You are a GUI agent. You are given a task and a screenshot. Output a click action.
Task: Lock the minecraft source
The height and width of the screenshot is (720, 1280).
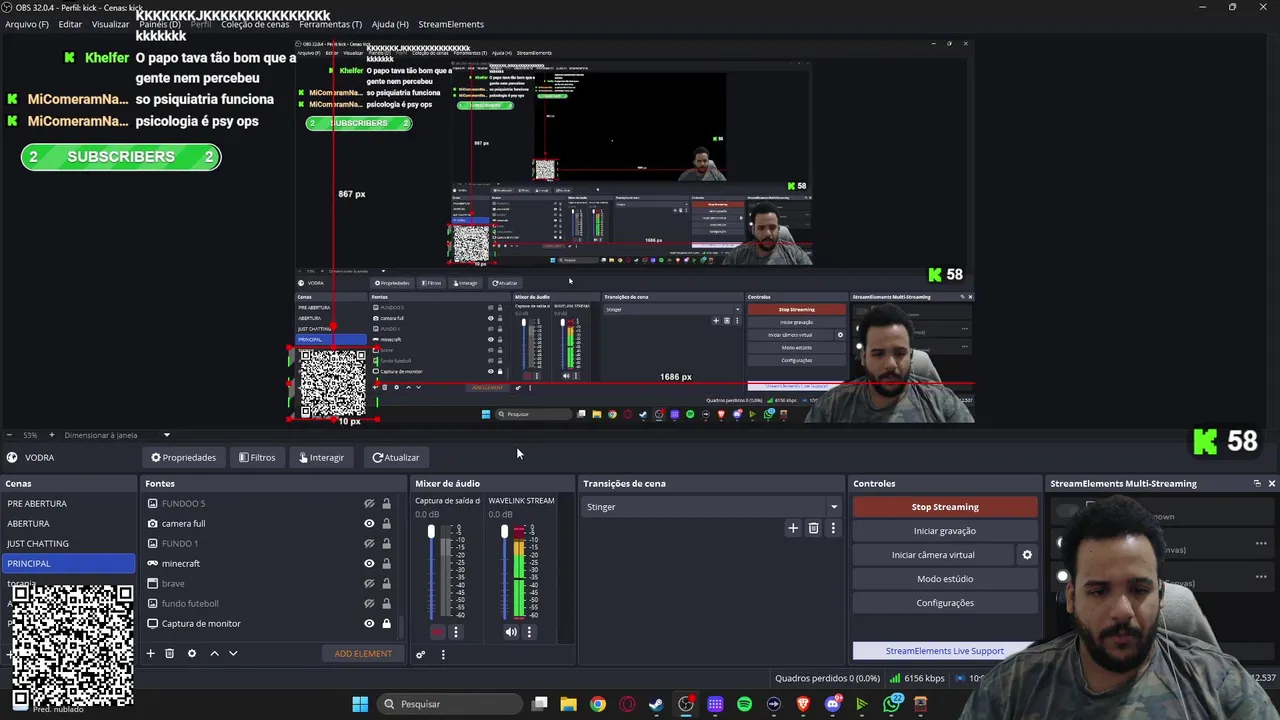[386, 564]
